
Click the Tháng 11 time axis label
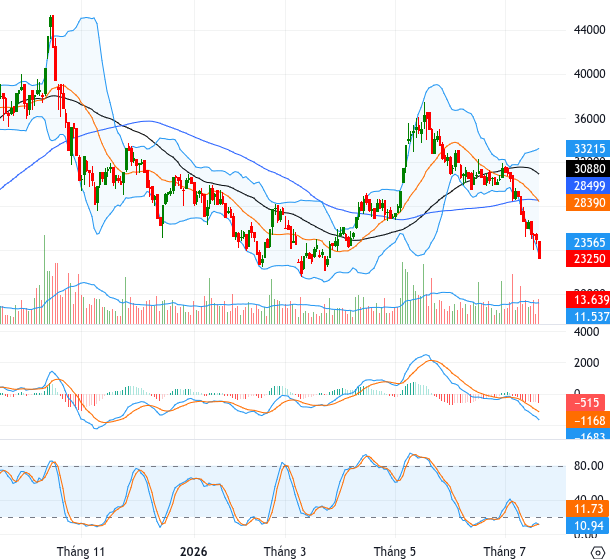[x=81, y=551]
